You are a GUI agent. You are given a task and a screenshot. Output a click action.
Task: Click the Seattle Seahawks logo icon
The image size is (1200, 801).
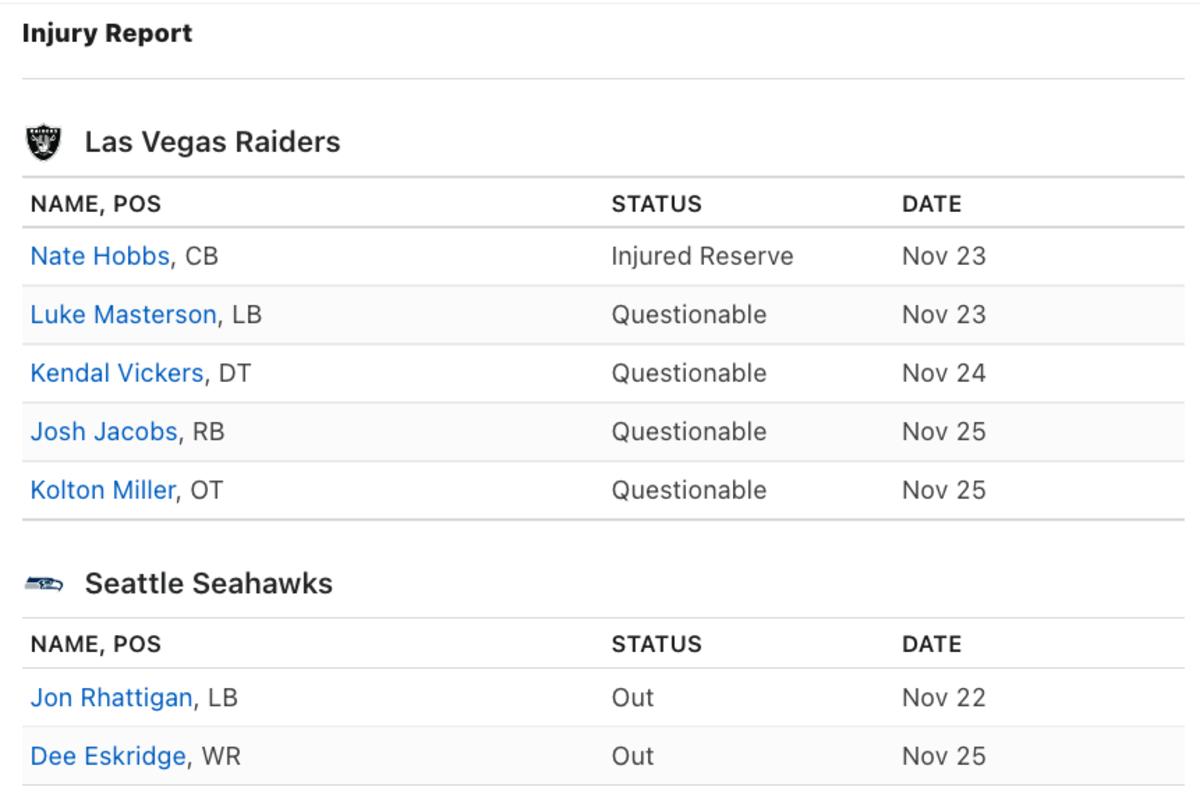point(43,583)
